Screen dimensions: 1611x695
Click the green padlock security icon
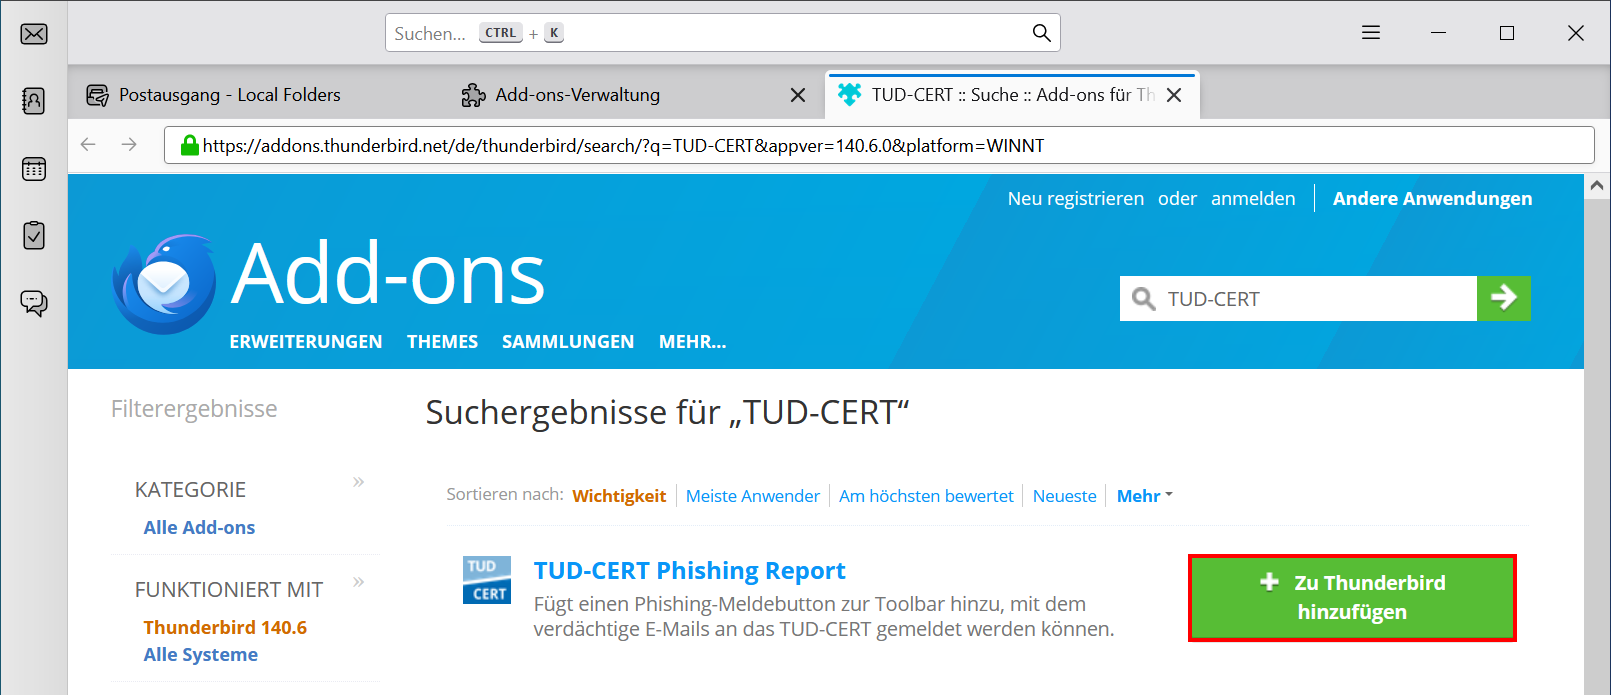click(x=189, y=145)
